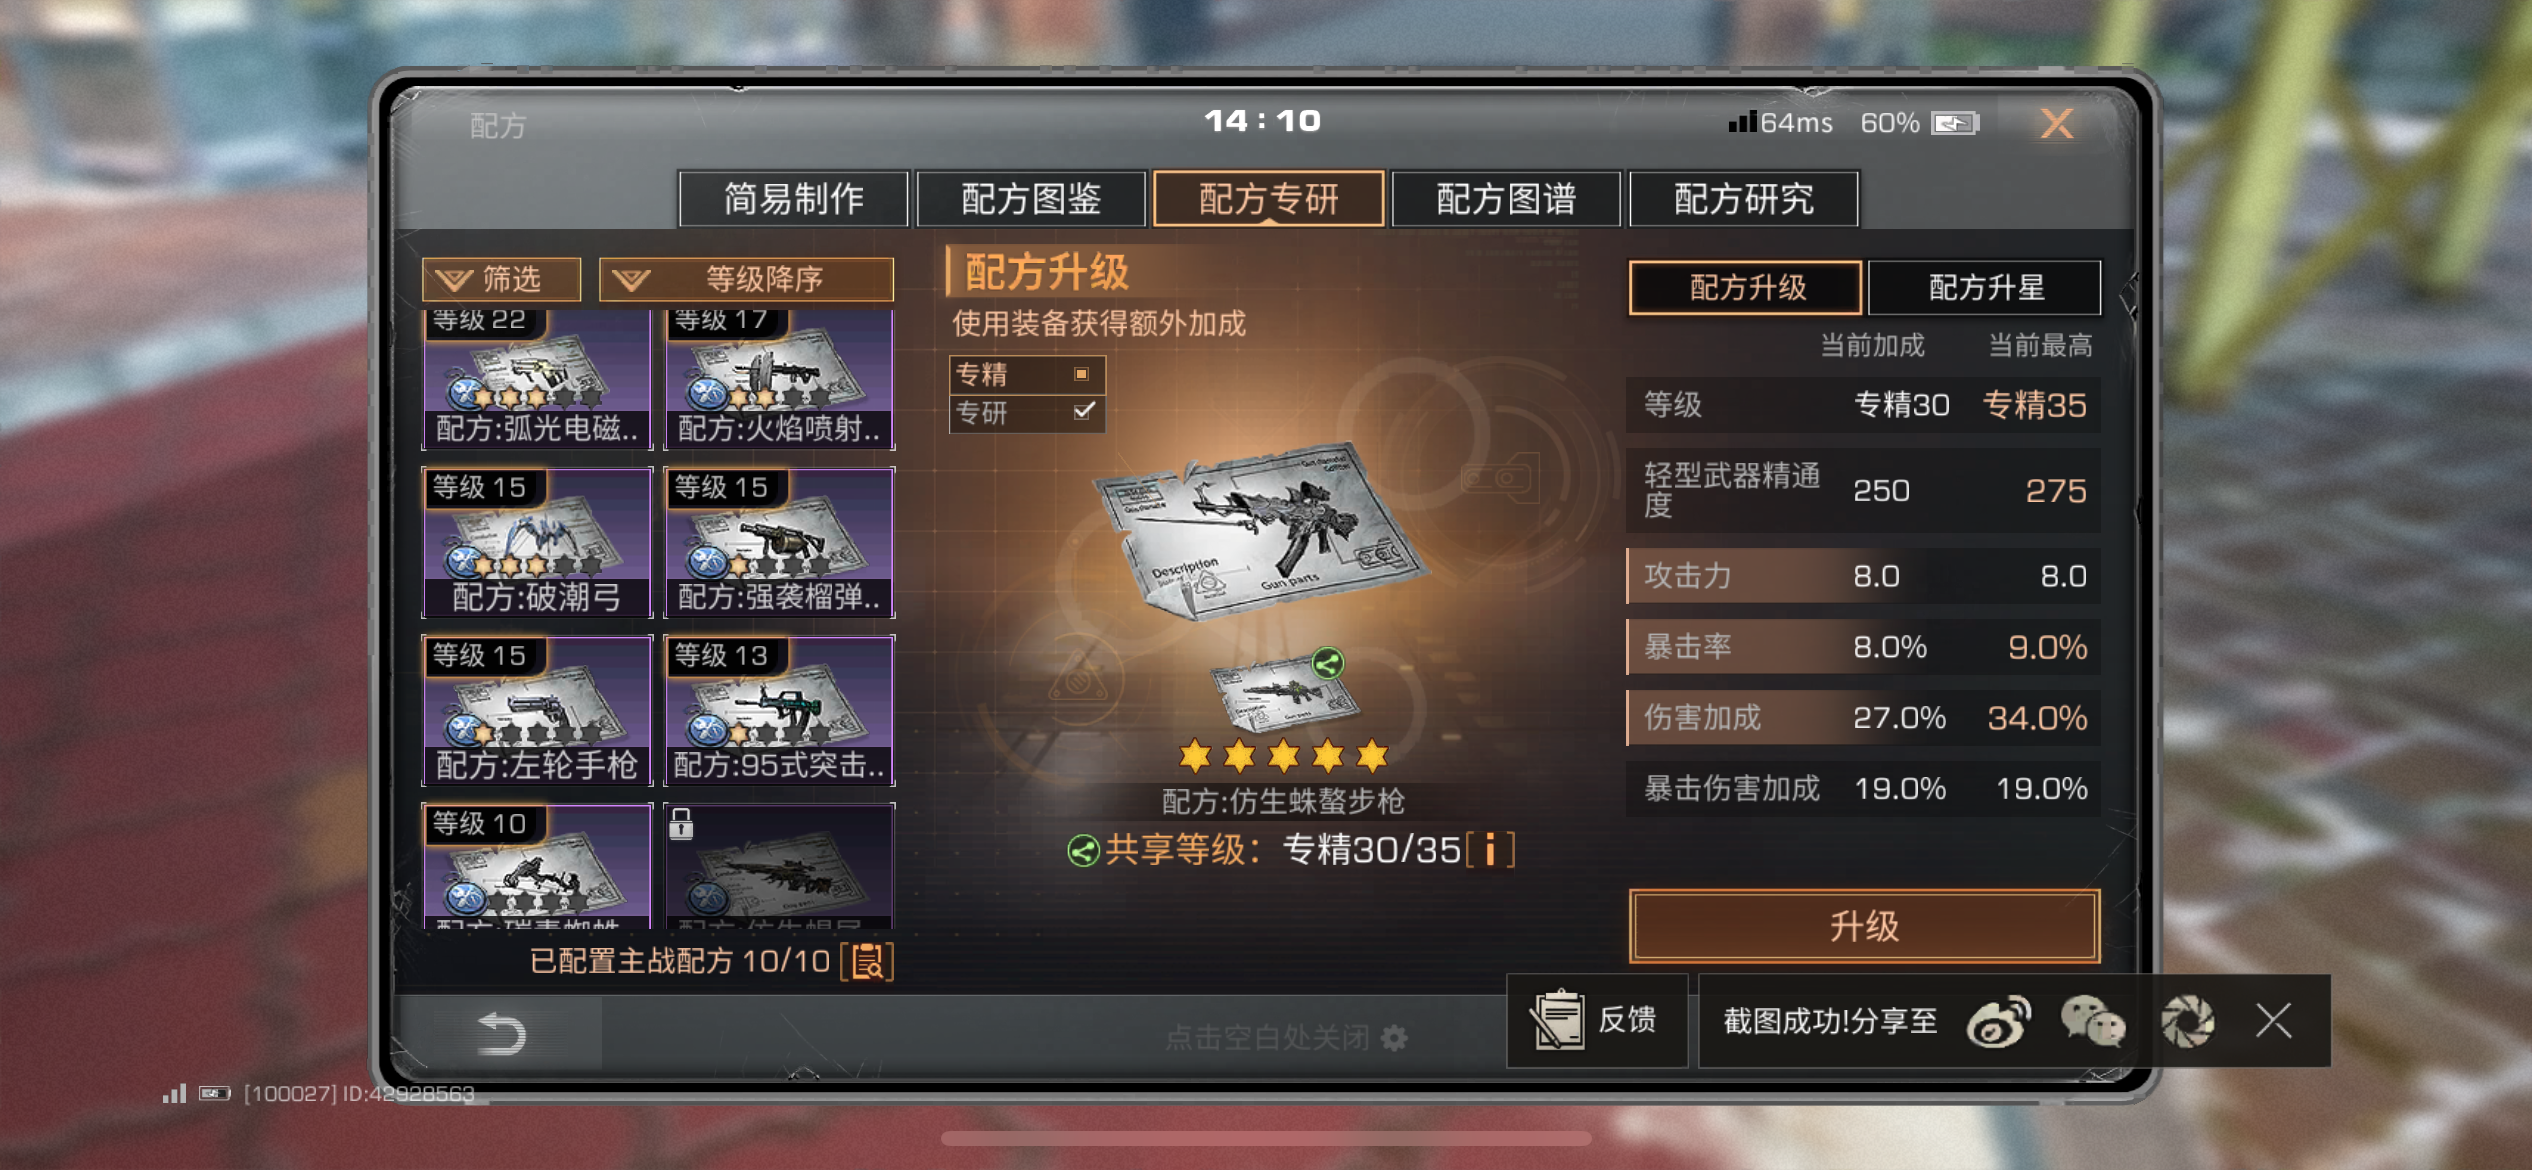Open the 配方研究 tab
The height and width of the screenshot is (1170, 2532).
(x=1744, y=199)
